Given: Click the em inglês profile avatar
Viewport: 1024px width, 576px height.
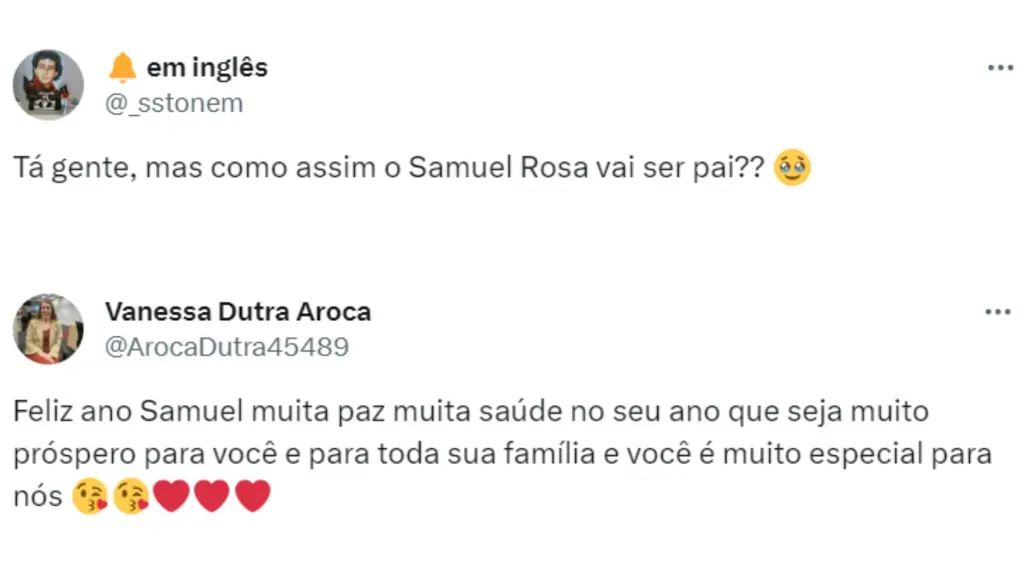Looking at the screenshot, I should [48, 85].
